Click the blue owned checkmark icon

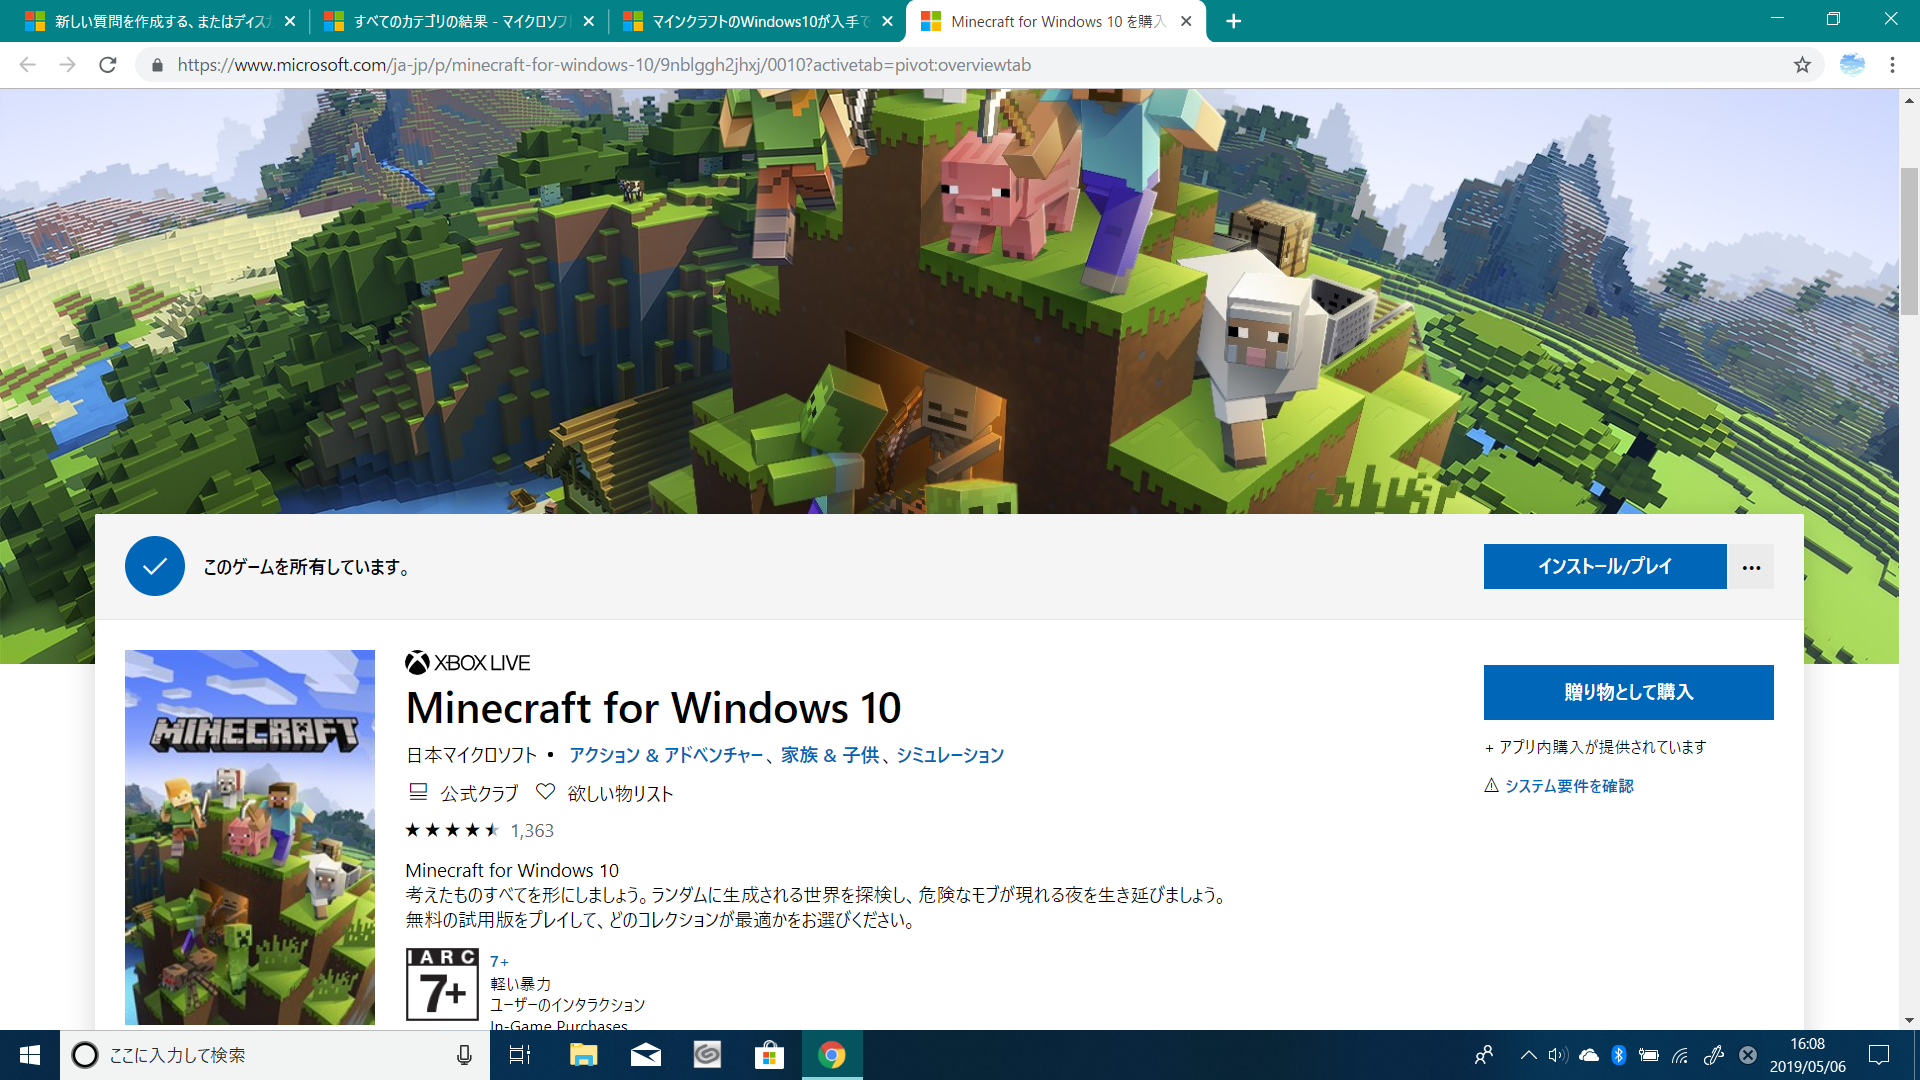point(155,566)
